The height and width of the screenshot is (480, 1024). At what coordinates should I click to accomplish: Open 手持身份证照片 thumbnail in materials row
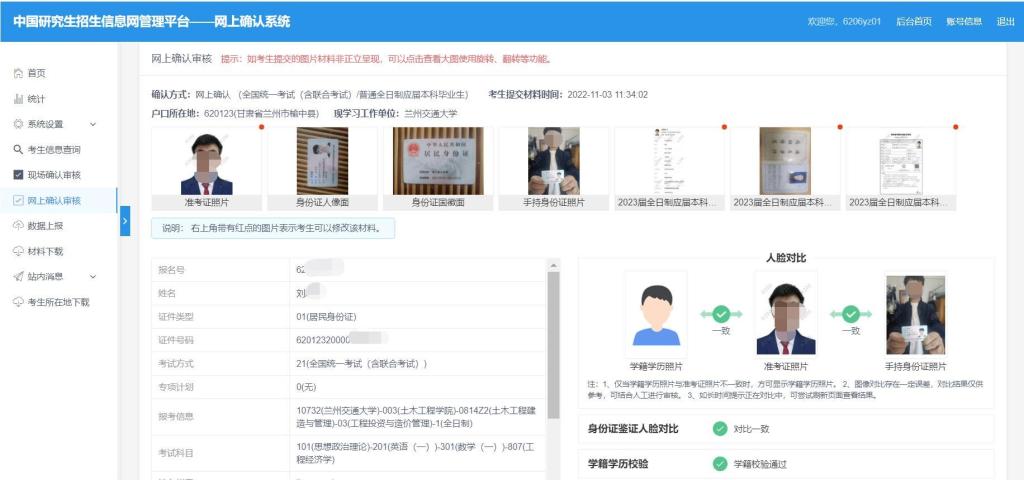point(554,162)
